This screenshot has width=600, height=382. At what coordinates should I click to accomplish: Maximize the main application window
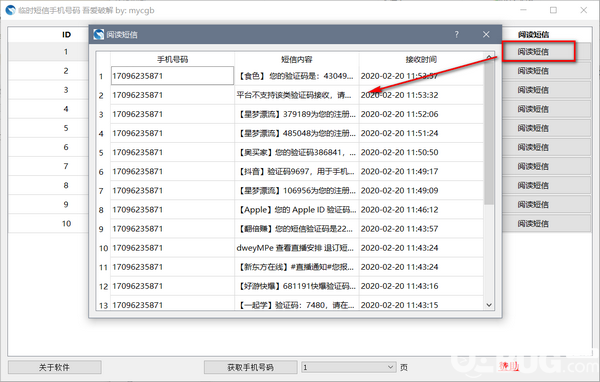tap(553, 10)
